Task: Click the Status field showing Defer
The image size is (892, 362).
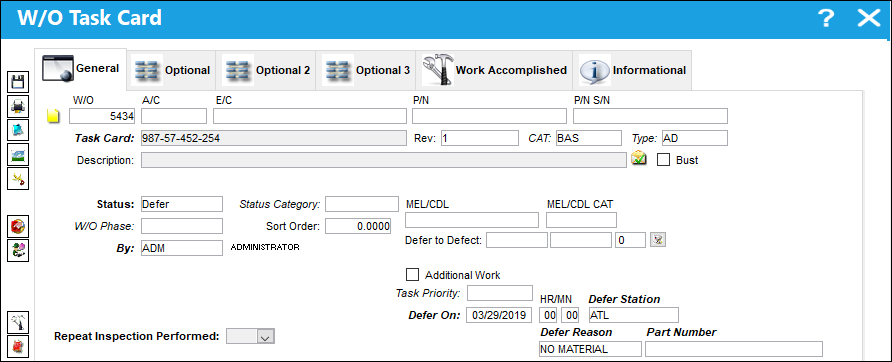Action: [x=181, y=204]
